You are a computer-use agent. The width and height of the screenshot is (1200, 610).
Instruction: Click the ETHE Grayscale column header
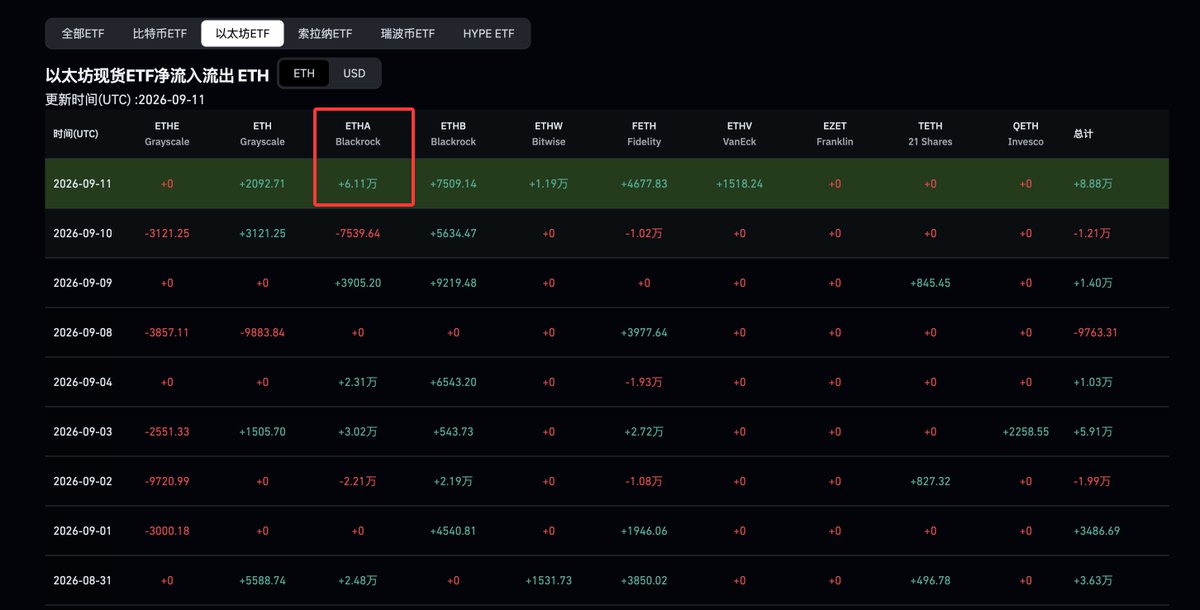click(167, 134)
